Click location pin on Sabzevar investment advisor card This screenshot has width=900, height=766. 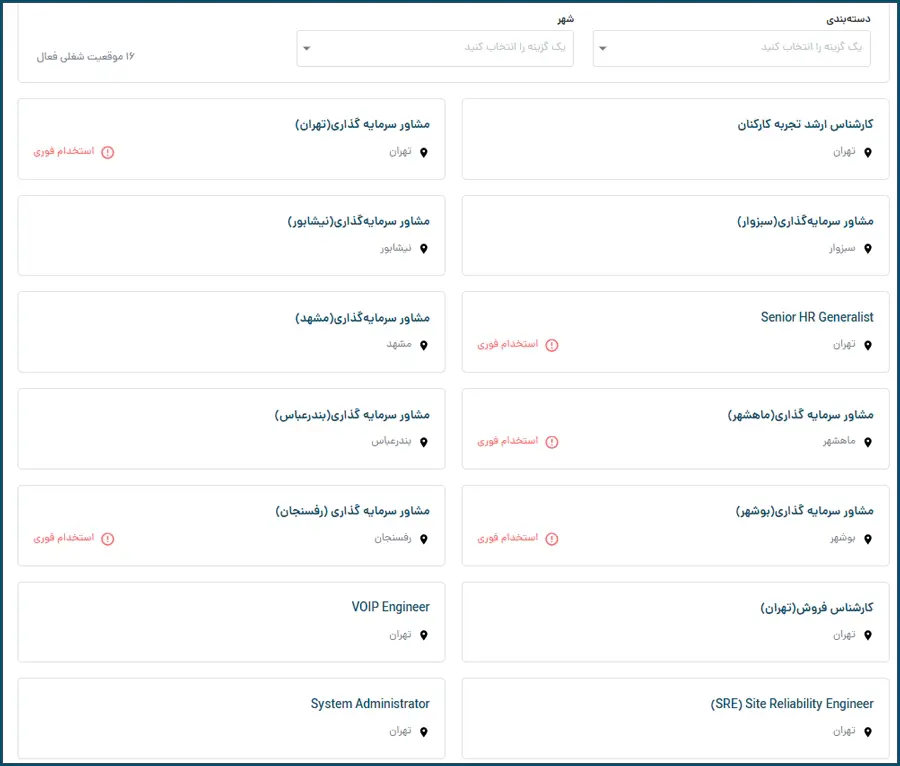(868, 248)
